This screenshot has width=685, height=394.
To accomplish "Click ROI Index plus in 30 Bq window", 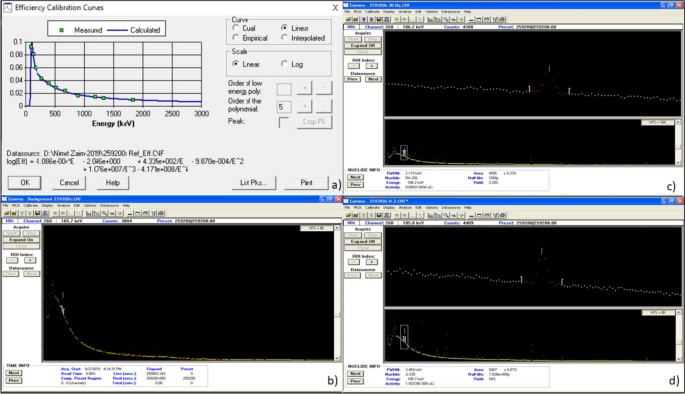I will point(372,66).
